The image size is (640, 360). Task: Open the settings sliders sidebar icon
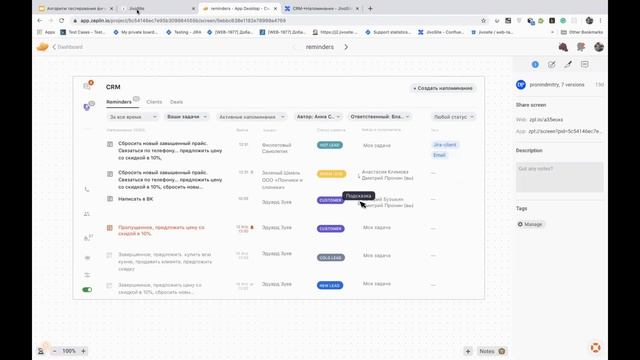point(87,275)
